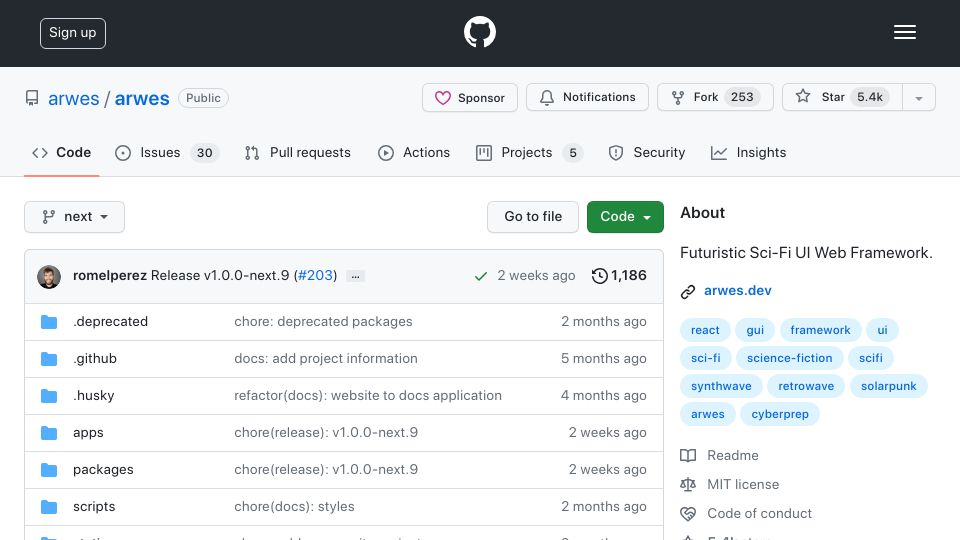The width and height of the screenshot is (960, 540).
Task: Open the arwes owner link
Action: coord(73,99)
